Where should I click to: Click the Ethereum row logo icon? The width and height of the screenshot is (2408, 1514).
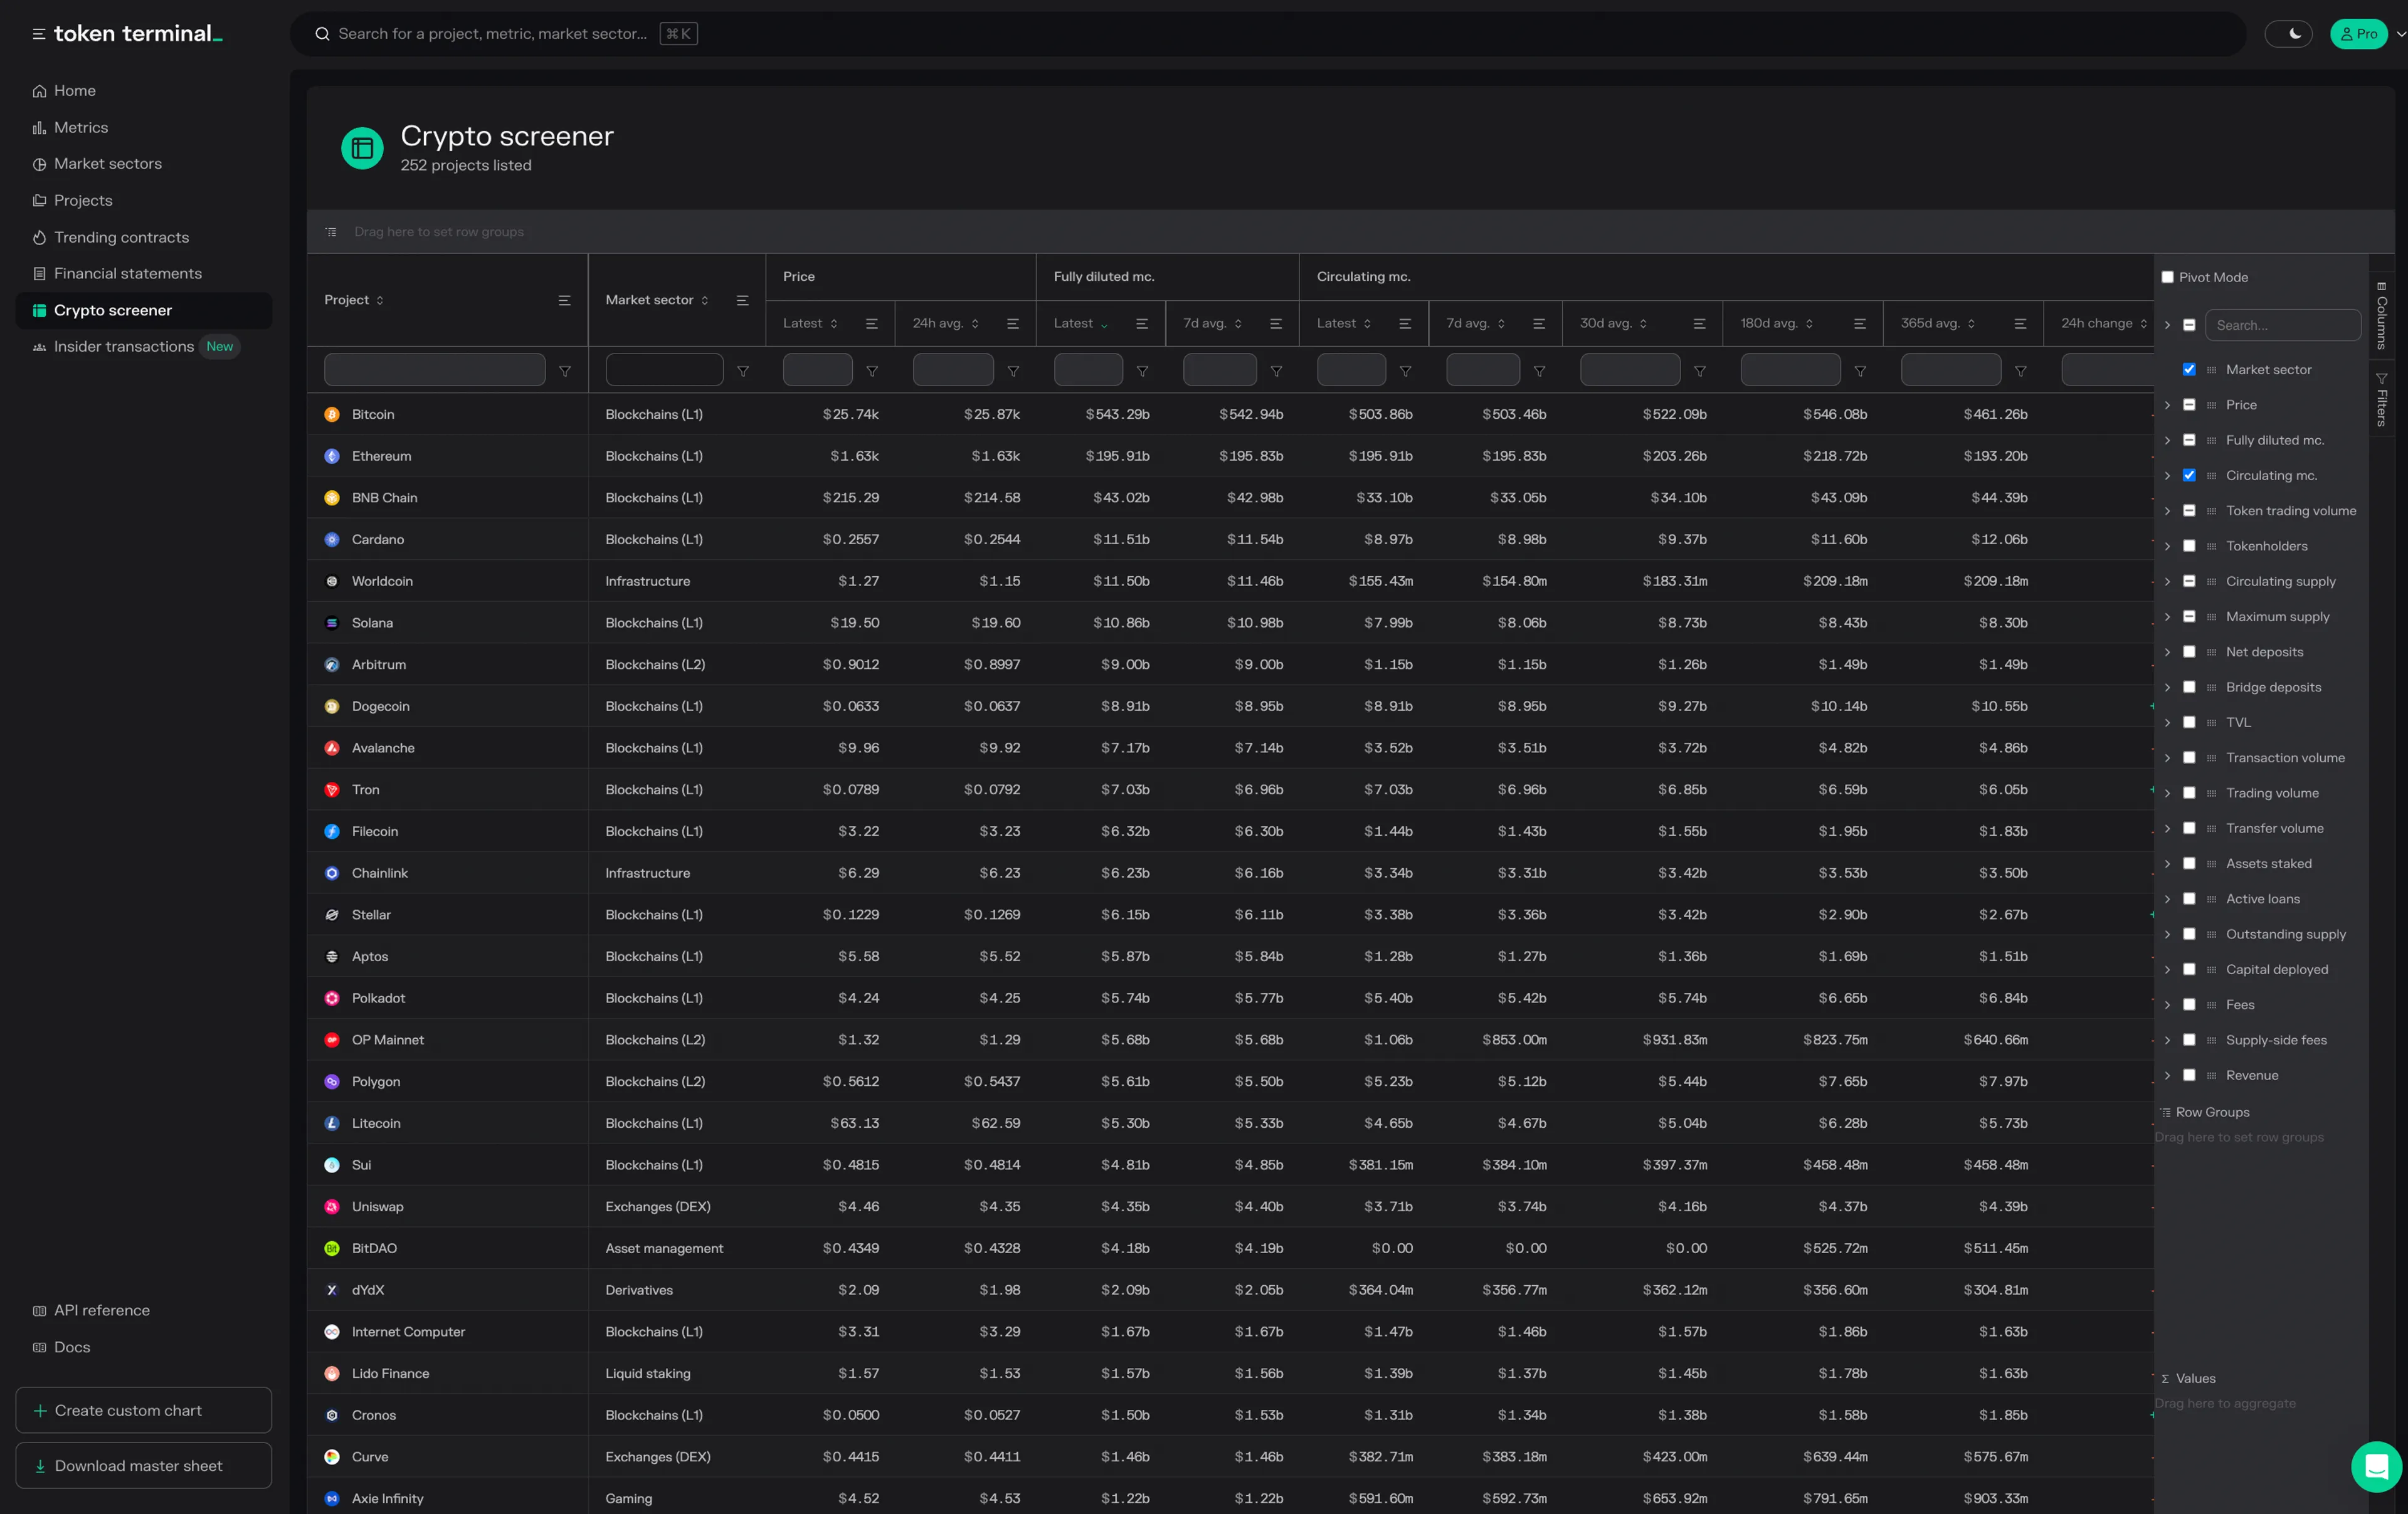pos(332,456)
